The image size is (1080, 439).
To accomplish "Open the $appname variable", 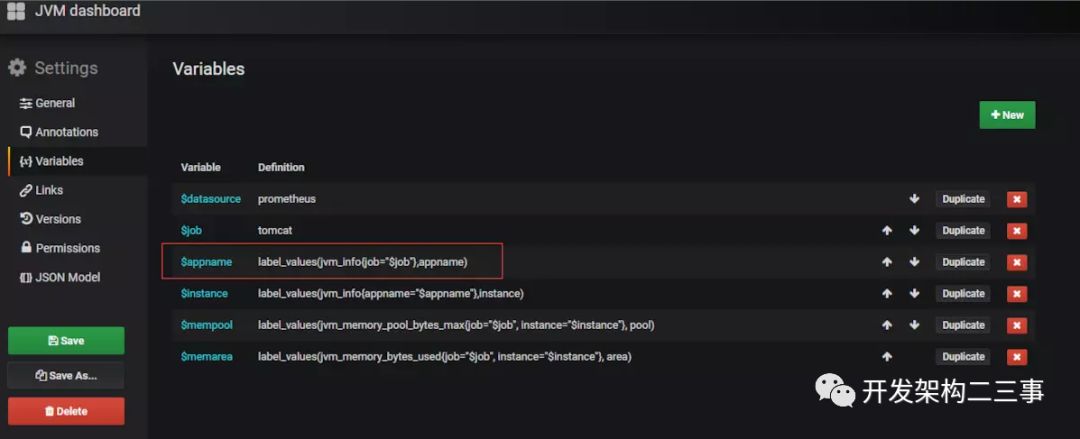I will tap(206, 262).
